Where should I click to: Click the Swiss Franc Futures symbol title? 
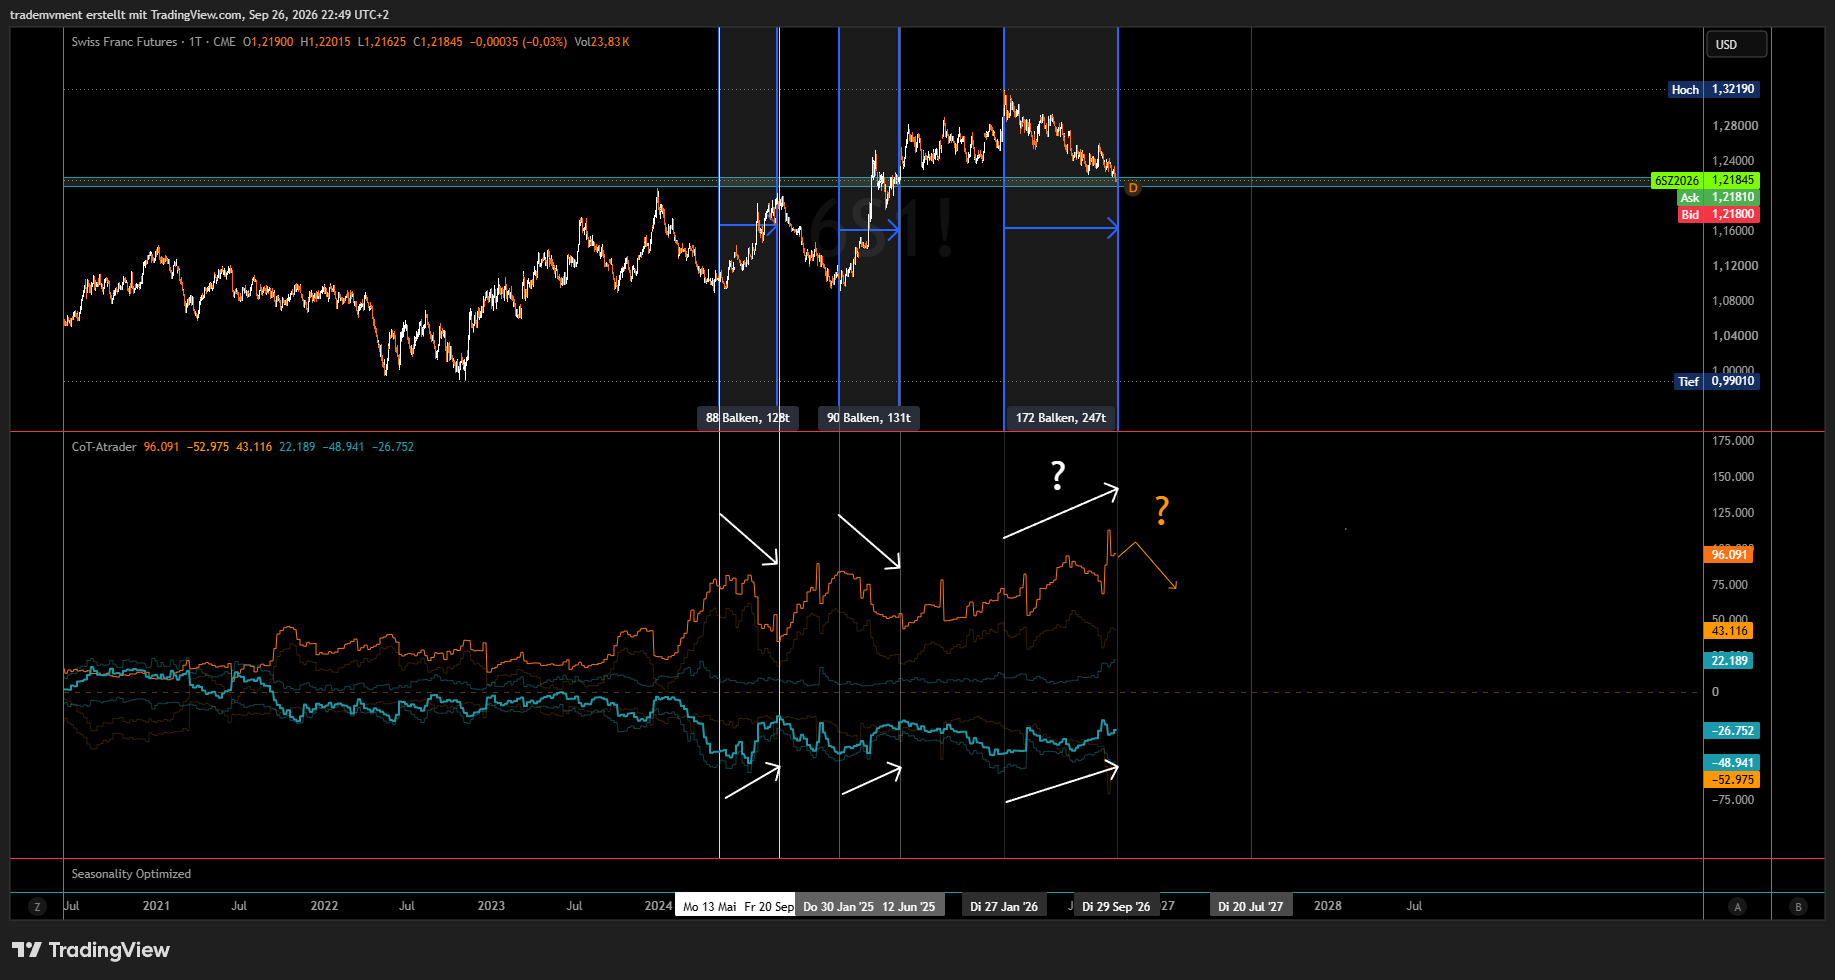click(124, 42)
